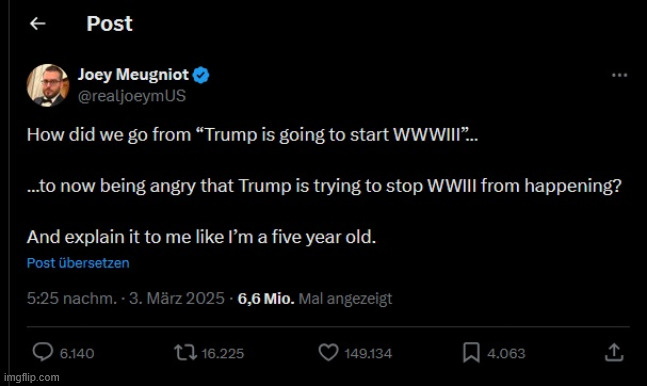Click the 'Post' header title

(109, 24)
